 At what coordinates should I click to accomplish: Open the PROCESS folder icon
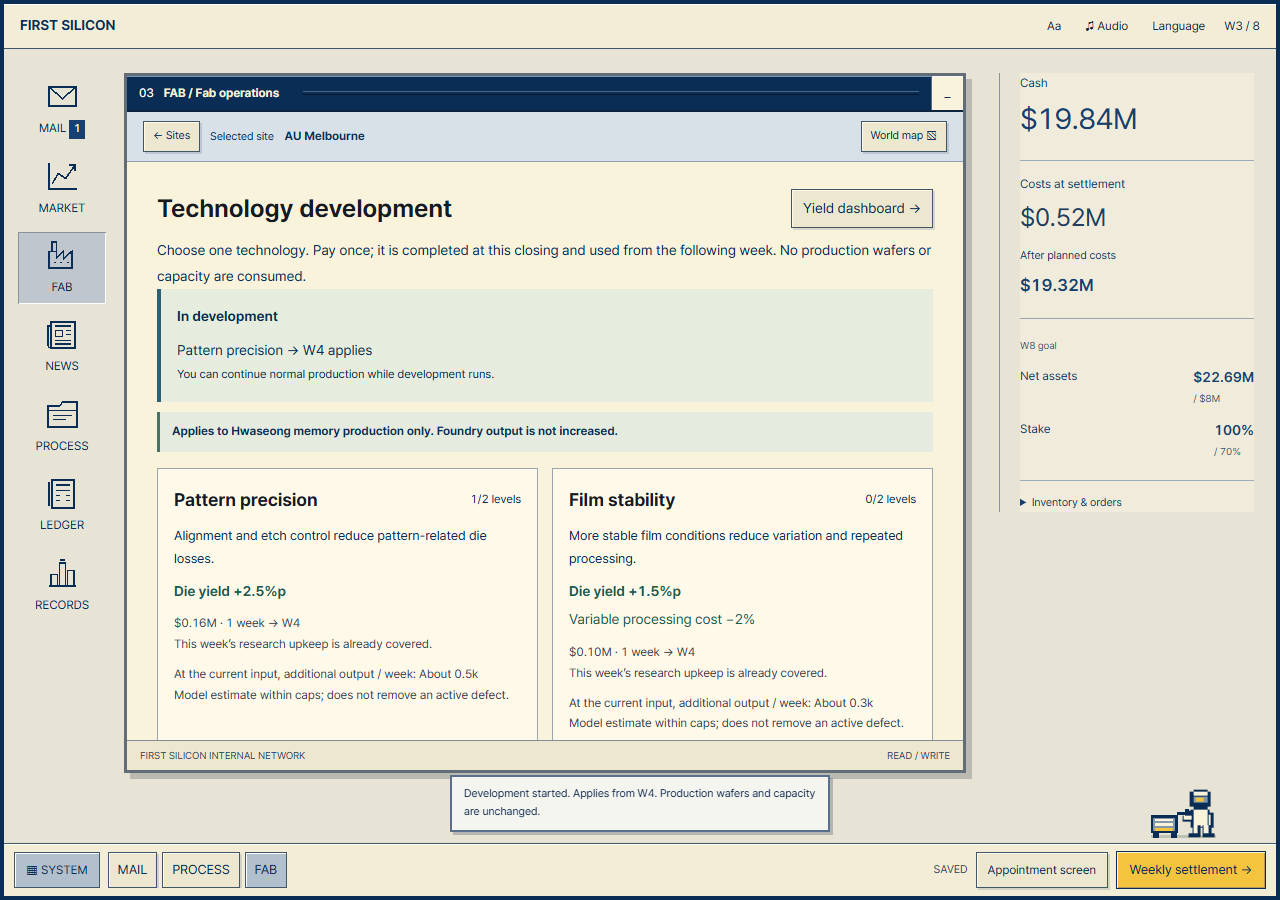click(62, 414)
